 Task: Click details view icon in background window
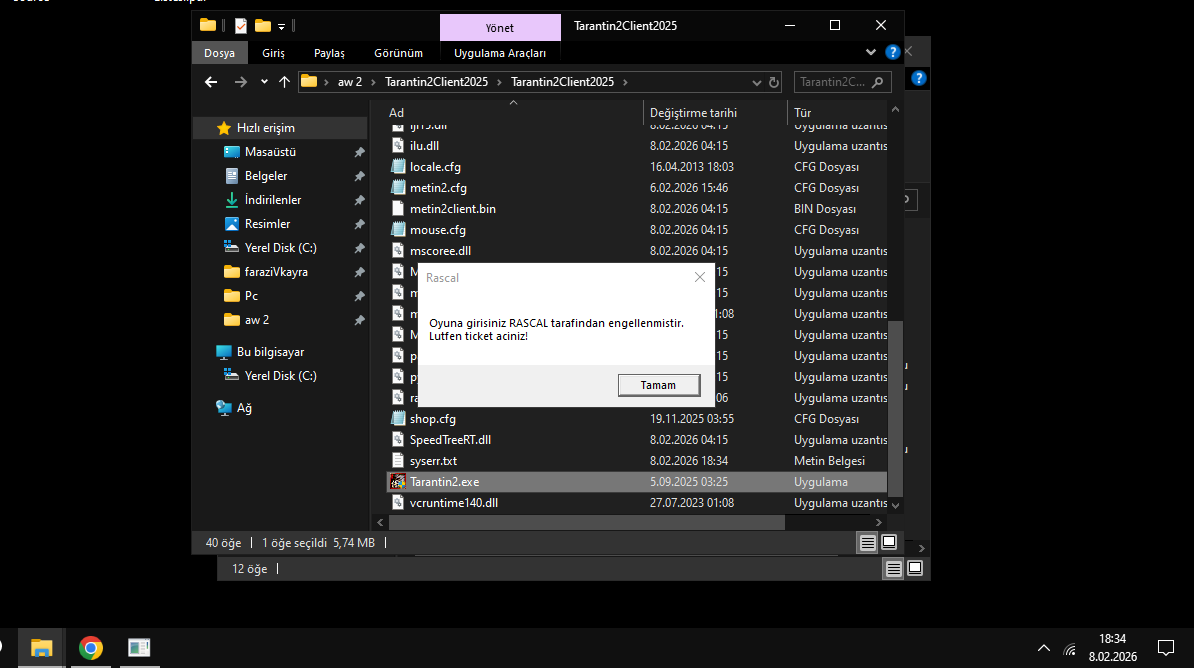tap(893, 569)
